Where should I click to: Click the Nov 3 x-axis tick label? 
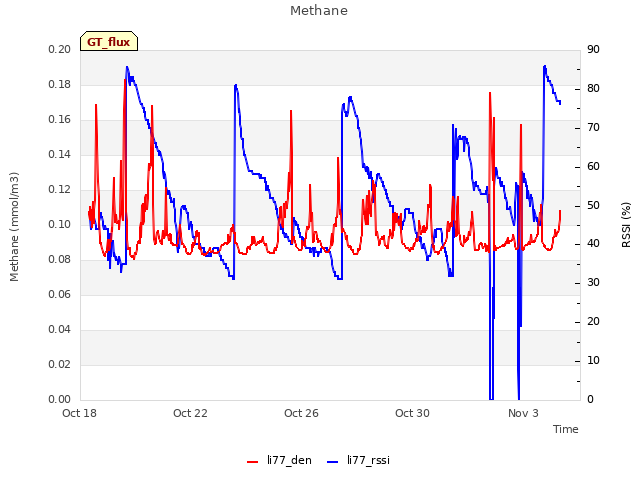[523, 413]
